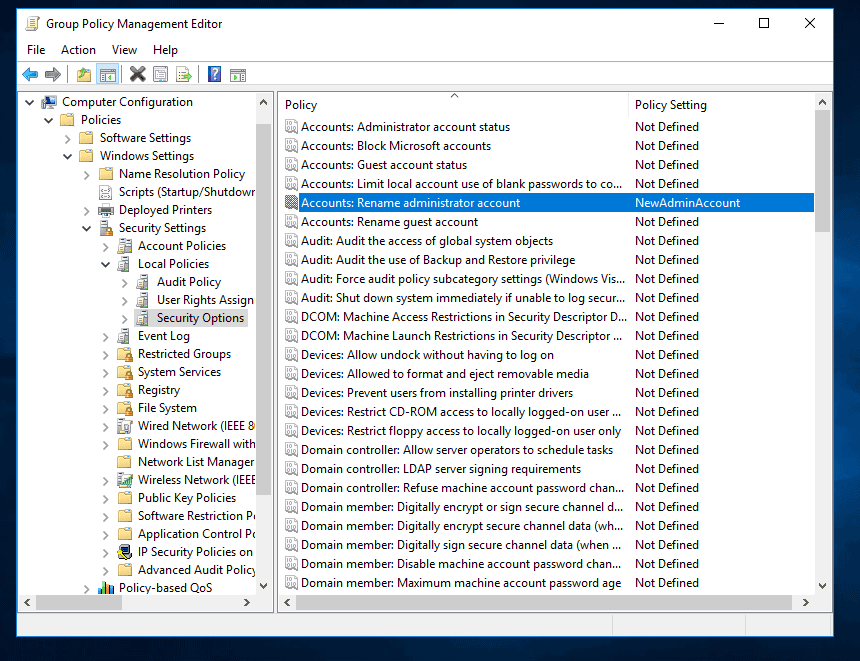Open the View menu
The height and width of the screenshot is (661, 860).
[x=124, y=50]
